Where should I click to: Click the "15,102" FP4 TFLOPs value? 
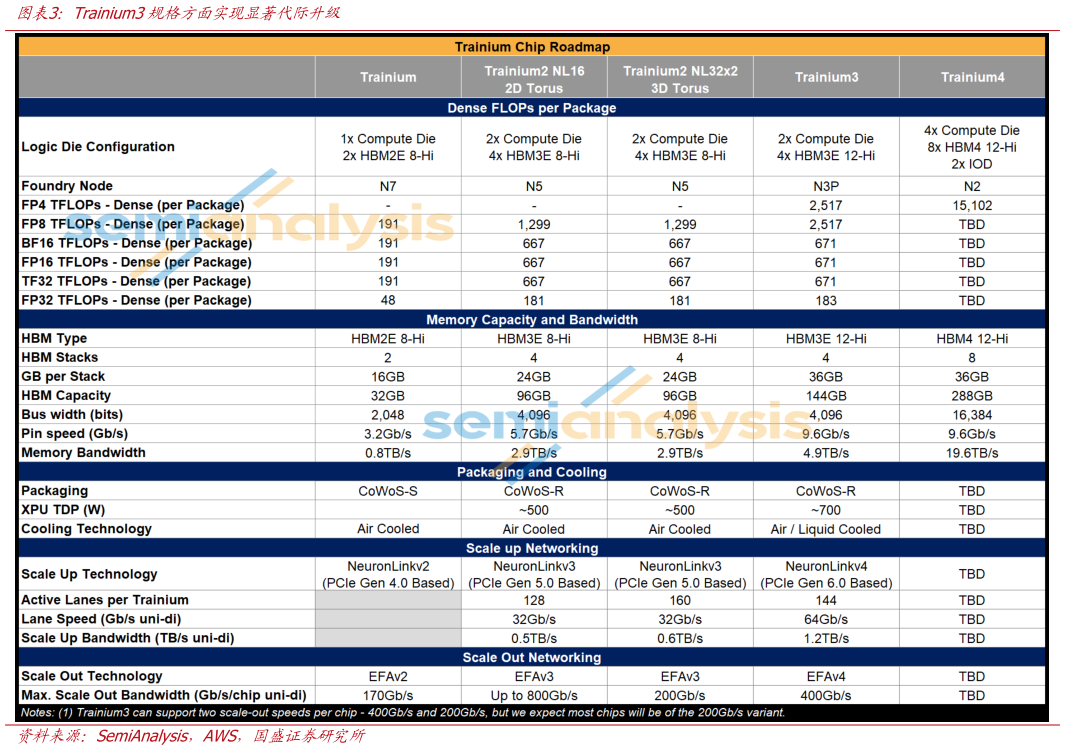pos(972,205)
